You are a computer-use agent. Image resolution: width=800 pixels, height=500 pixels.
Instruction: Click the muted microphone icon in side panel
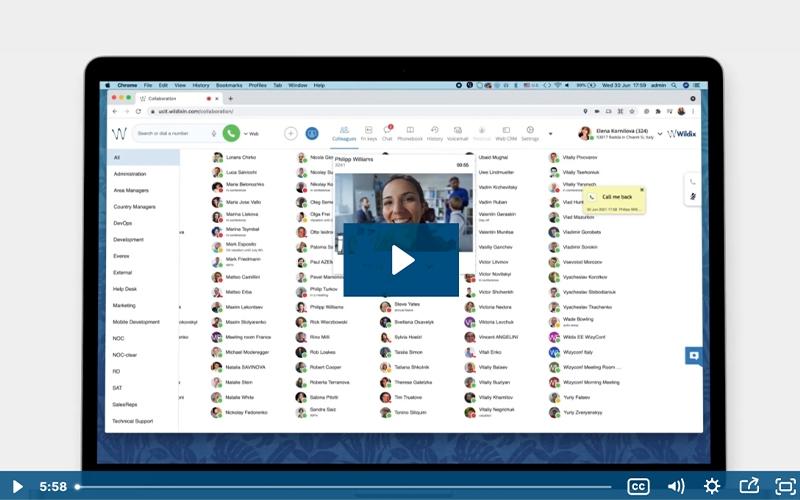692,196
